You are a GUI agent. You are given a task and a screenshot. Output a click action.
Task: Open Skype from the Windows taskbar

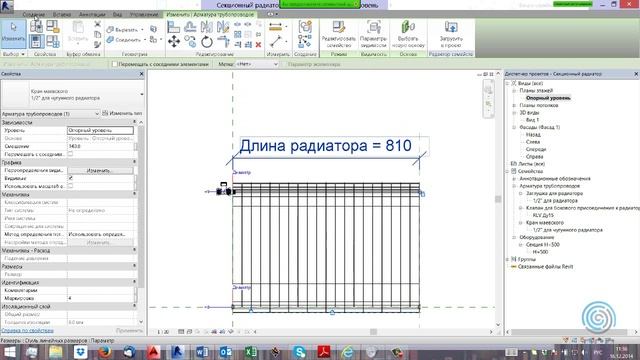pos(300,352)
